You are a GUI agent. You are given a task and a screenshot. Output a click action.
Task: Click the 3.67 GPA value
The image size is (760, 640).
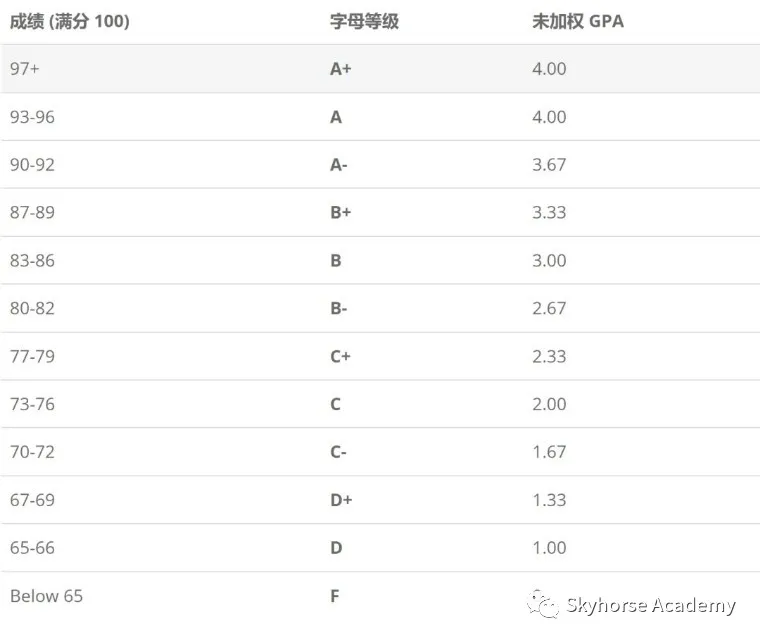click(549, 165)
